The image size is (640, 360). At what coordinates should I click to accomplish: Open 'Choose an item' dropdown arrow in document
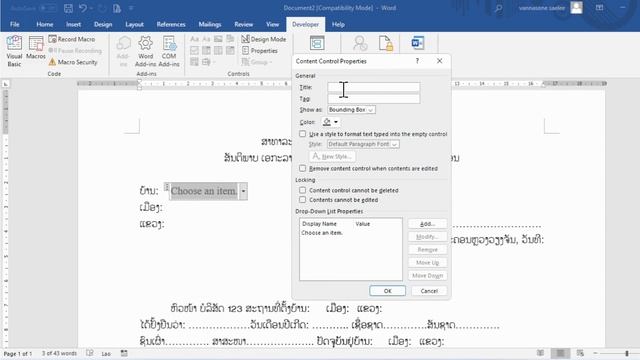click(243, 191)
